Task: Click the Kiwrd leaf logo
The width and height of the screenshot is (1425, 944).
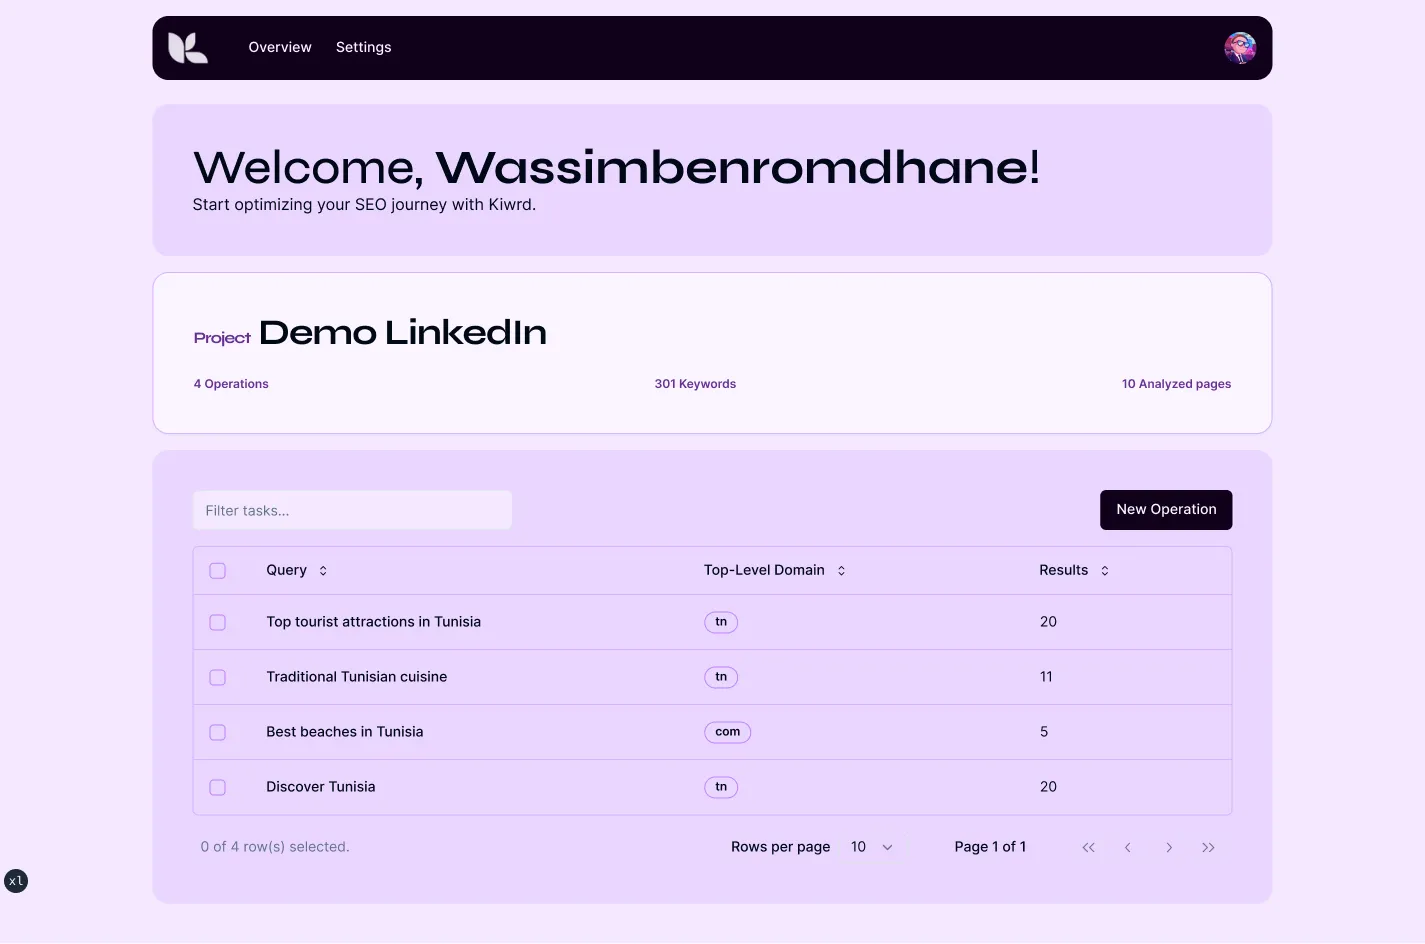Action: coord(188,48)
